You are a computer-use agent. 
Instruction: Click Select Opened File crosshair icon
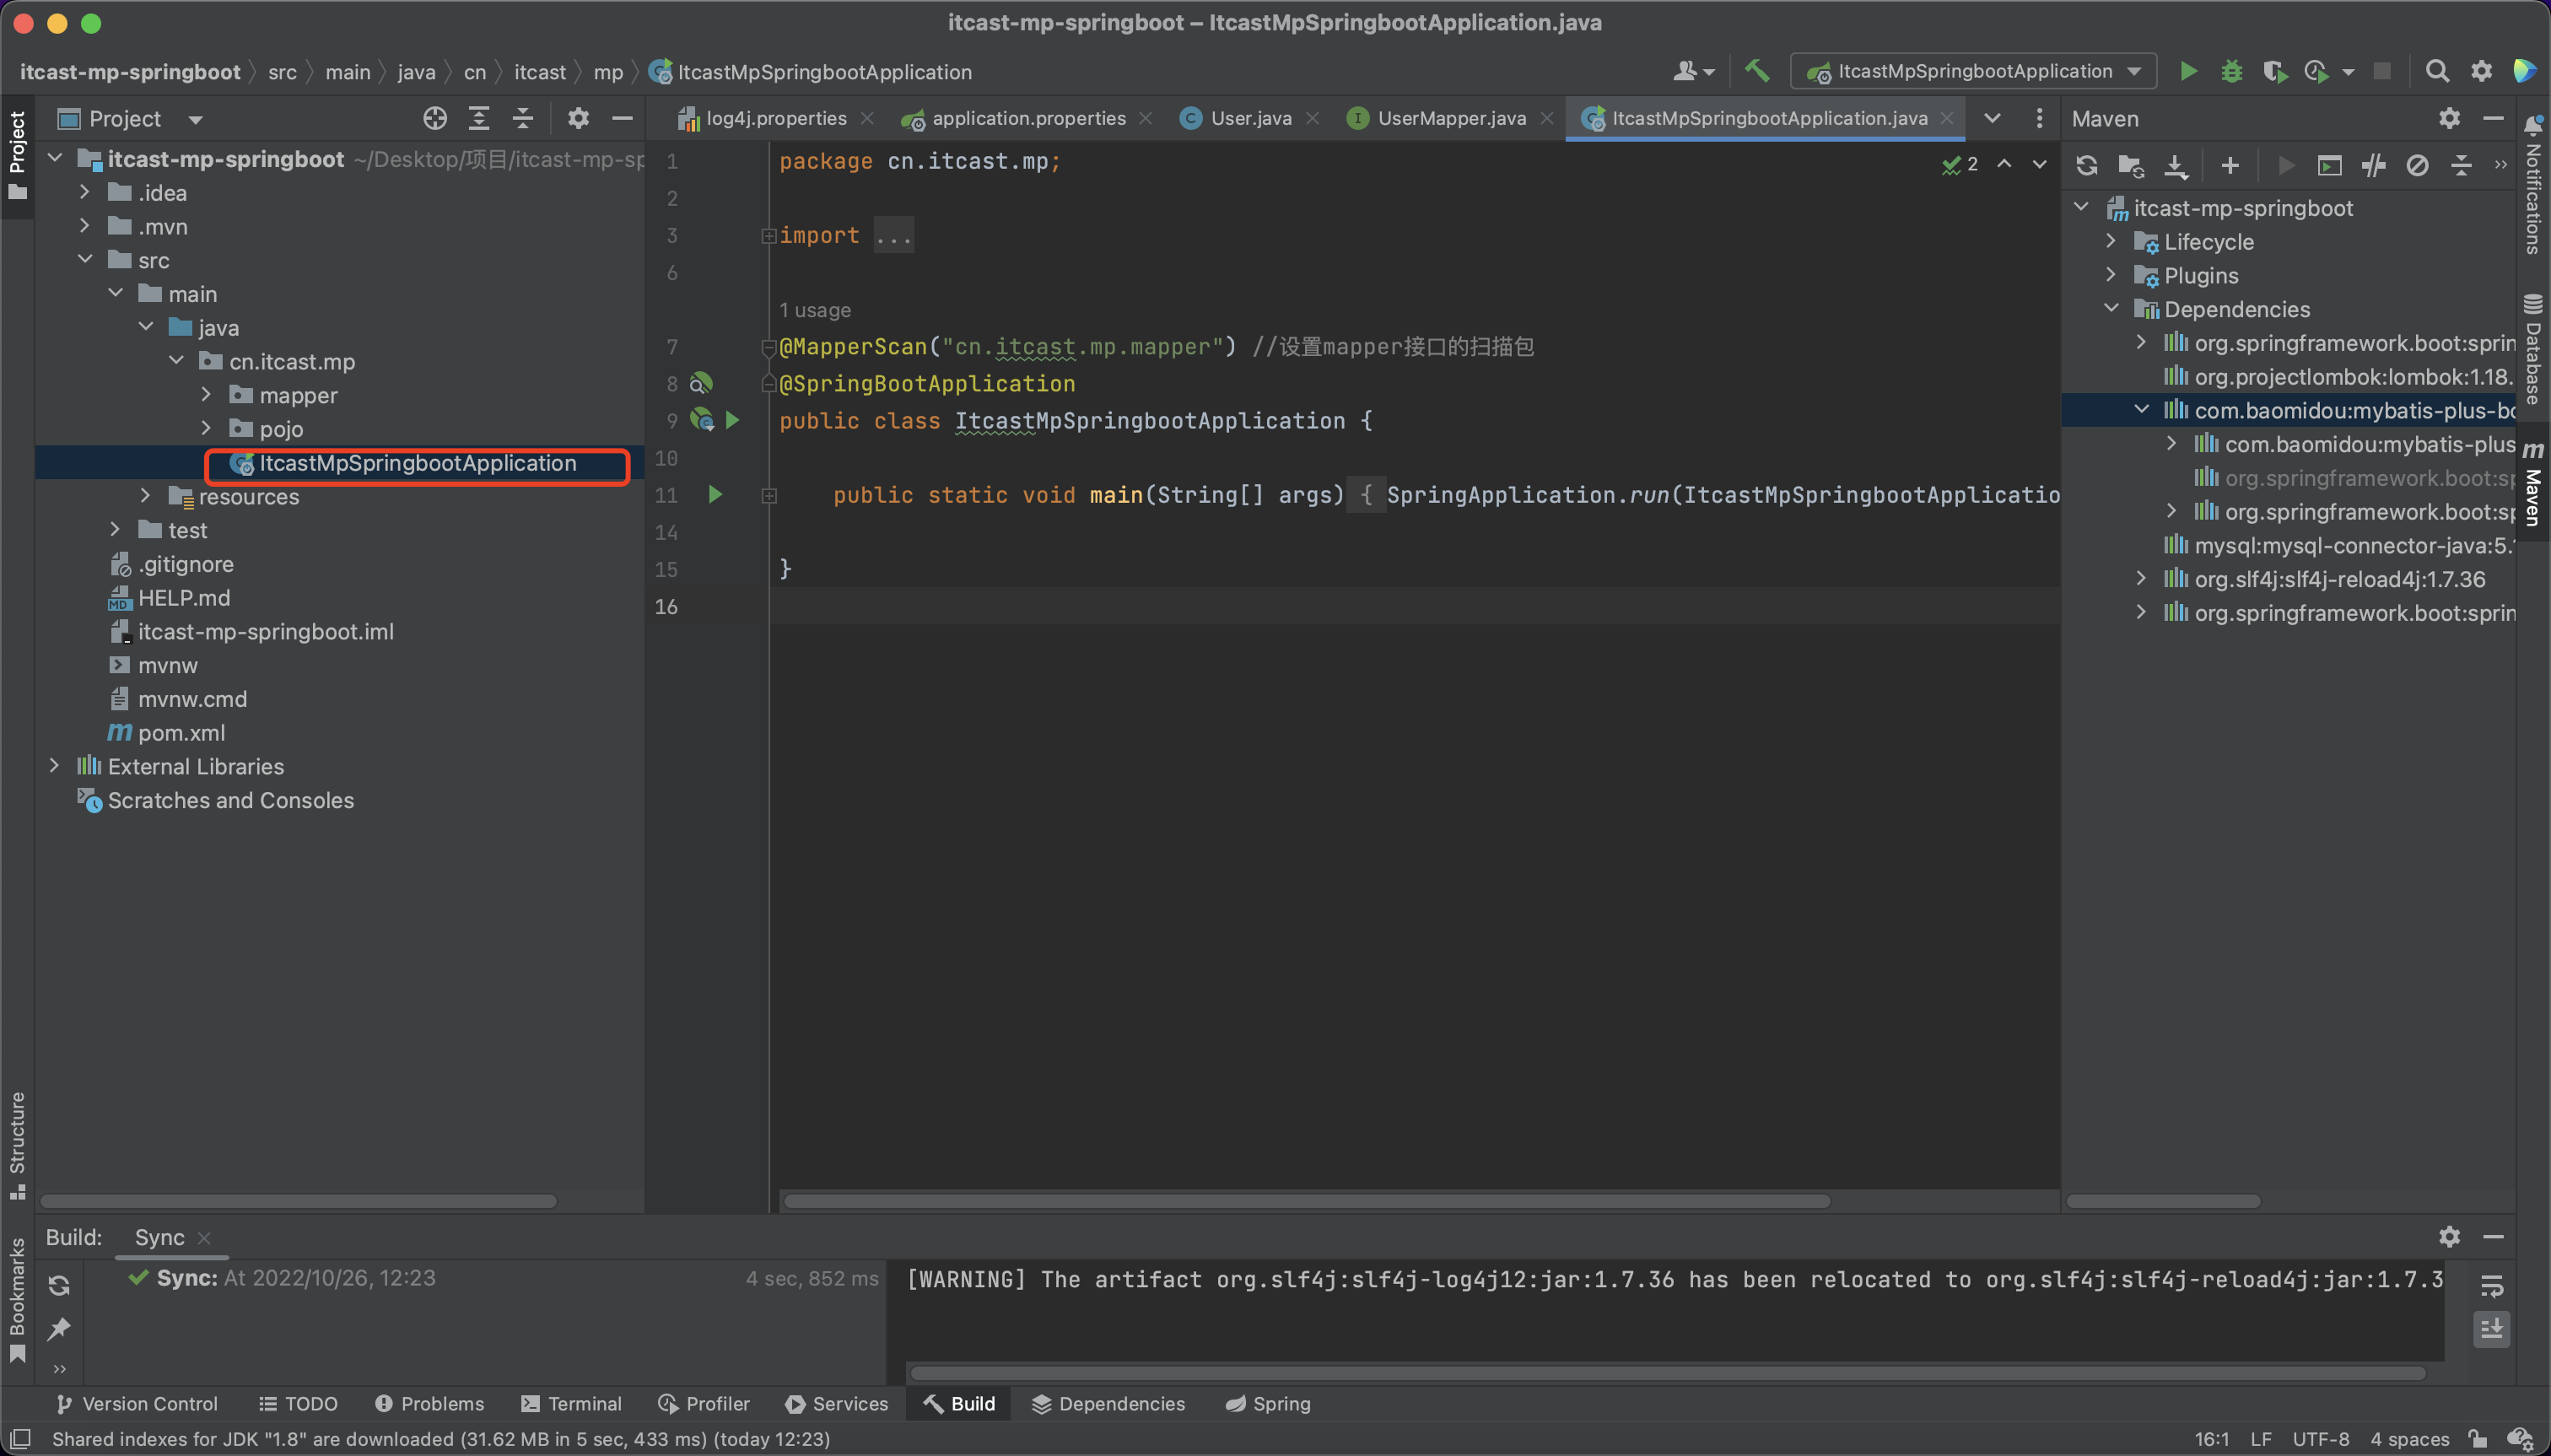(x=434, y=119)
